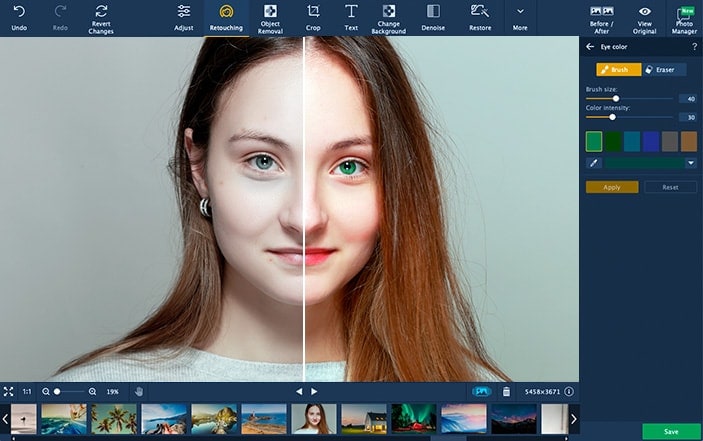Open the Restore tool
Screen dimensions: 703x441
[x=480, y=17]
